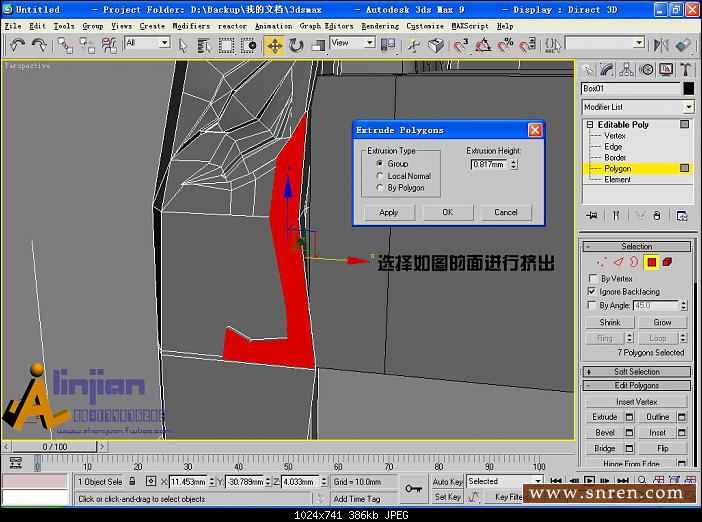Open the Hierarchy panel icon

point(627,69)
